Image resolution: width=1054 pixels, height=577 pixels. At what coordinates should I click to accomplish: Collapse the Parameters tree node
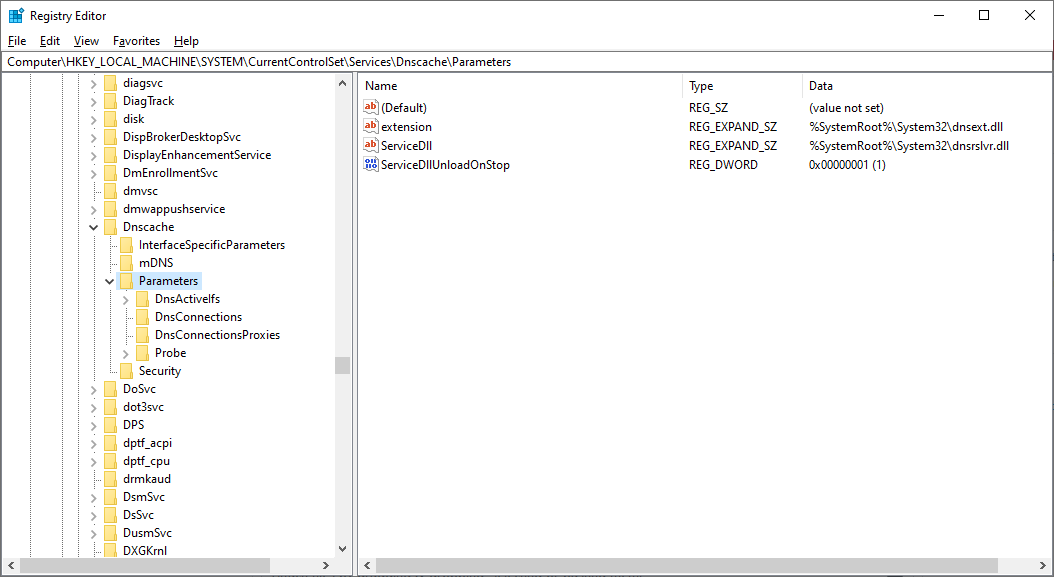click(110, 281)
